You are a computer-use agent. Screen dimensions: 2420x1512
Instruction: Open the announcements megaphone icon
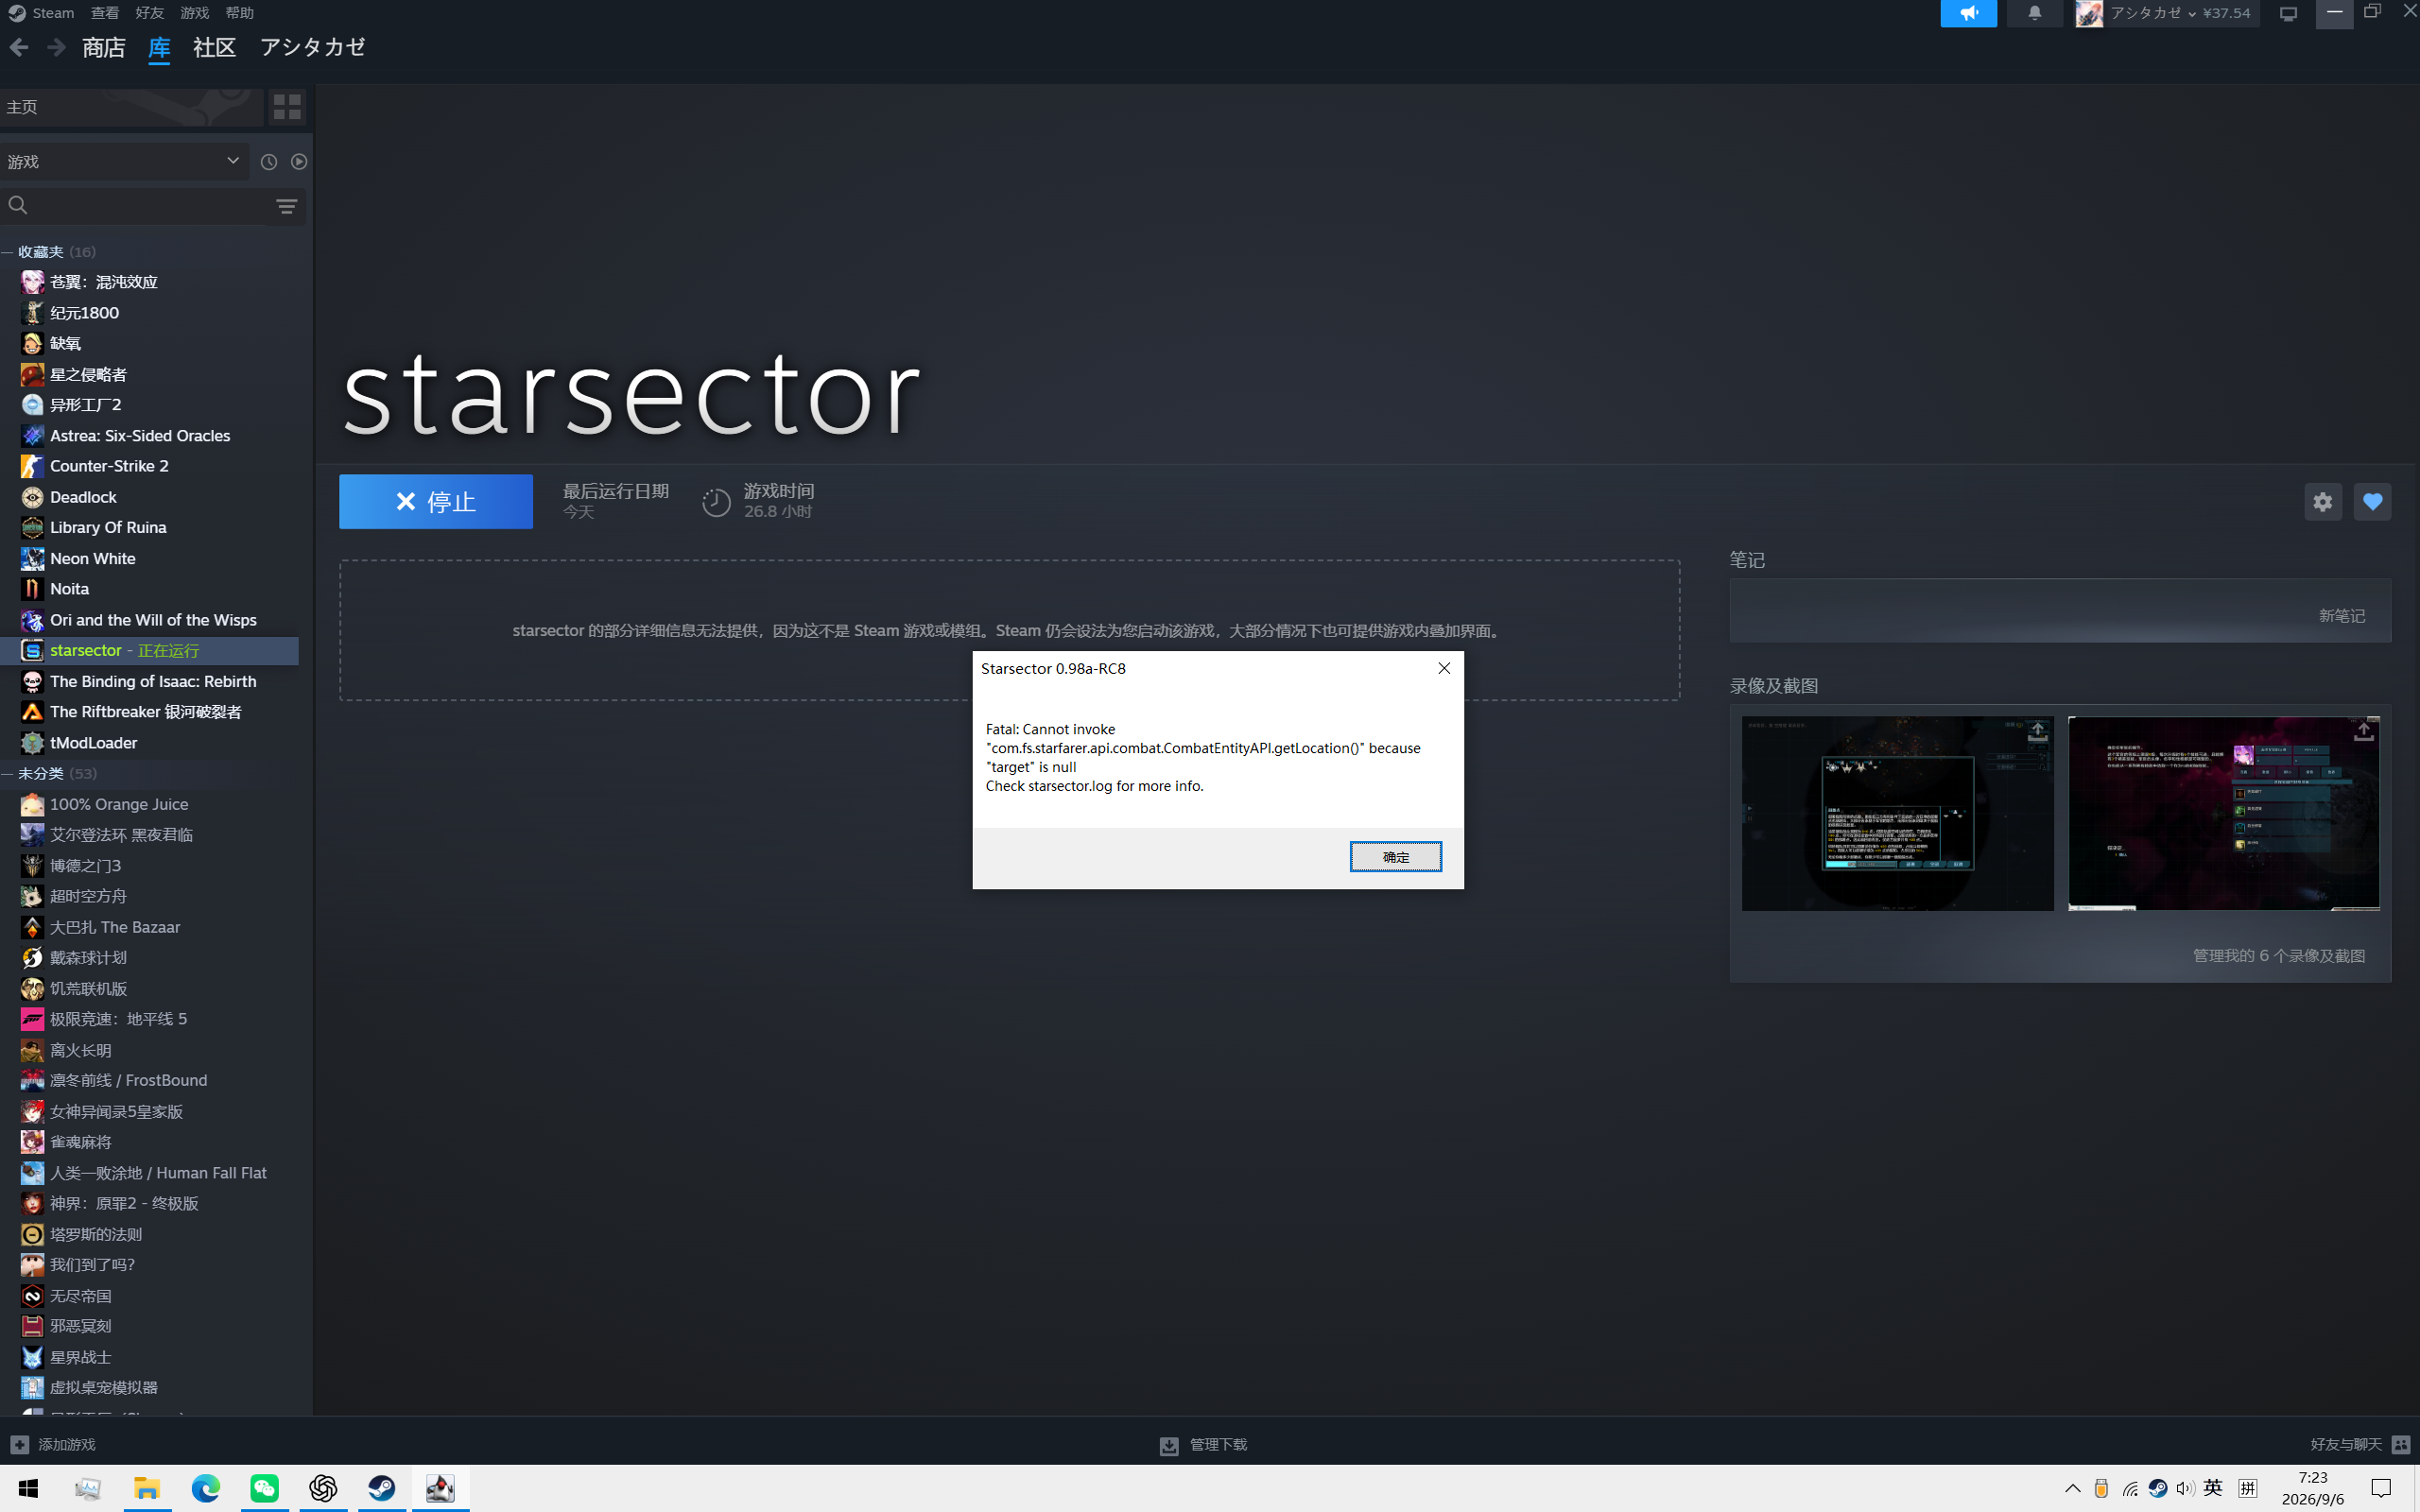pyautogui.click(x=1968, y=13)
